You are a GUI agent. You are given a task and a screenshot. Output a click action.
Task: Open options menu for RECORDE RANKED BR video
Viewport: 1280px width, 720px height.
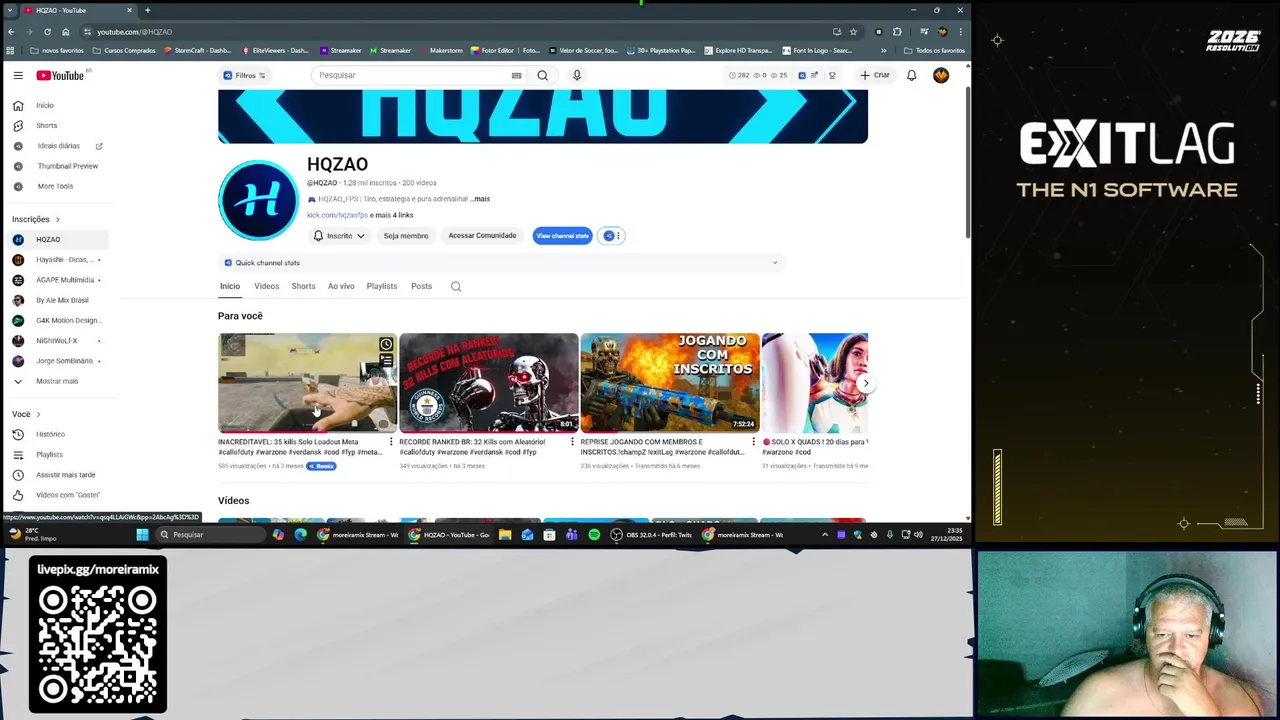coord(572,442)
